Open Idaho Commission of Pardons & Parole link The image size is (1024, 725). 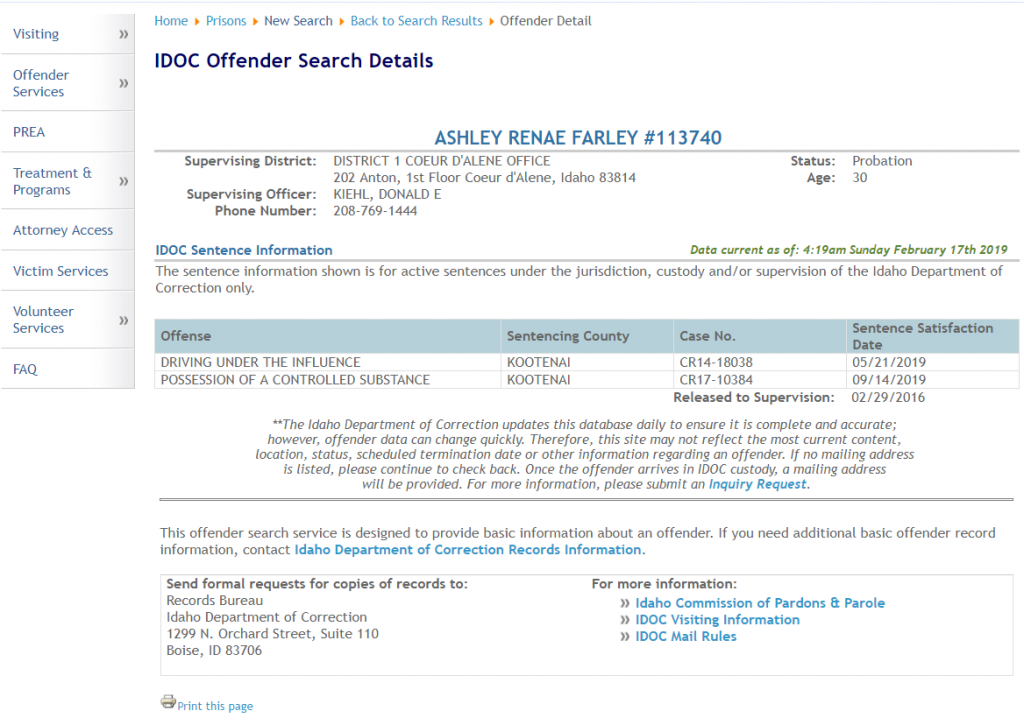(760, 603)
